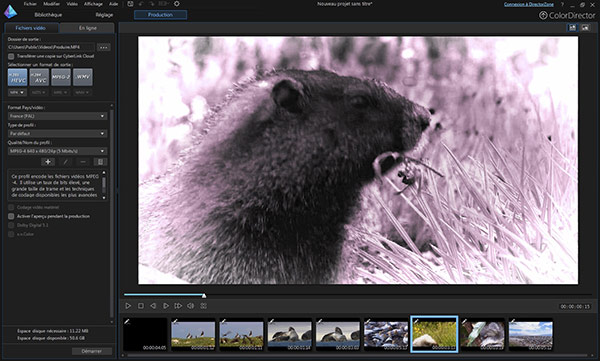Click the output folder path field

[51, 47]
